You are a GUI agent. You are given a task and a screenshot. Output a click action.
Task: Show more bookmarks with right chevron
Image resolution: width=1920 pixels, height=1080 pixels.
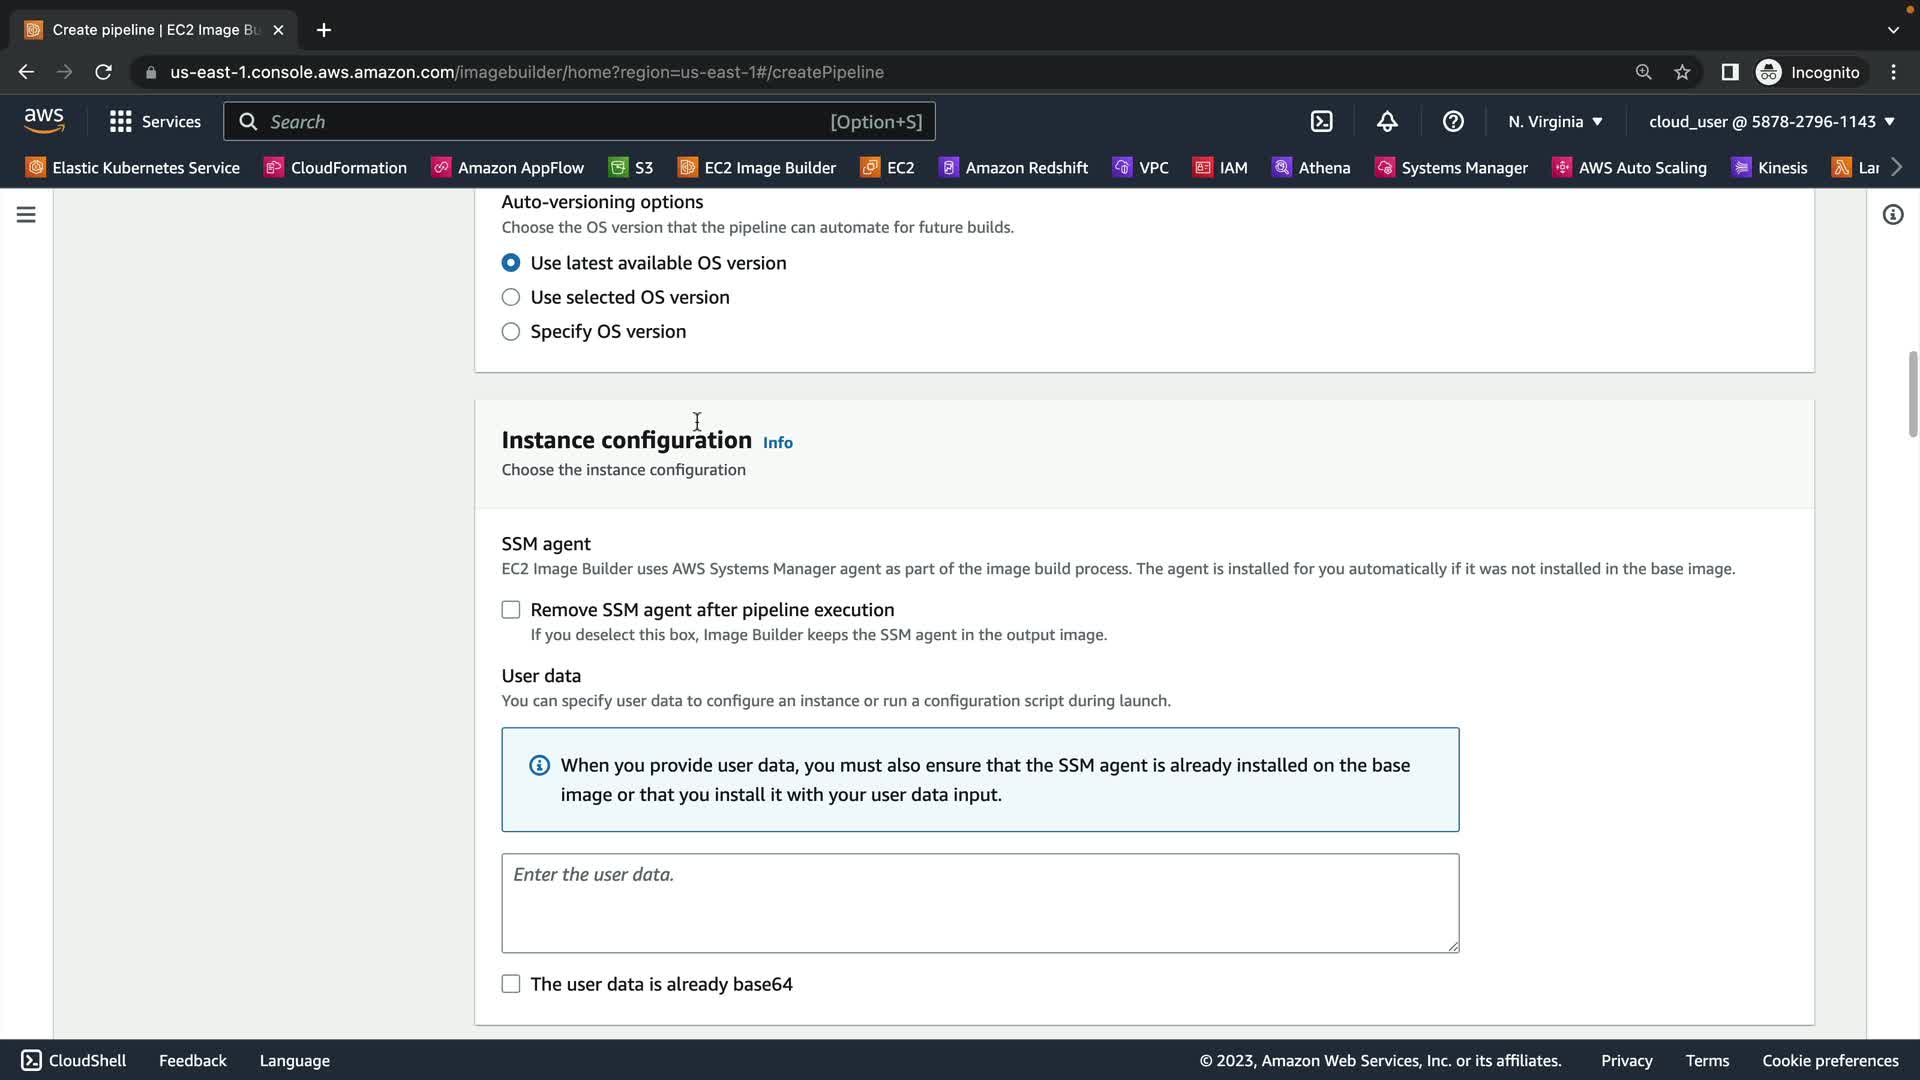(x=1896, y=167)
